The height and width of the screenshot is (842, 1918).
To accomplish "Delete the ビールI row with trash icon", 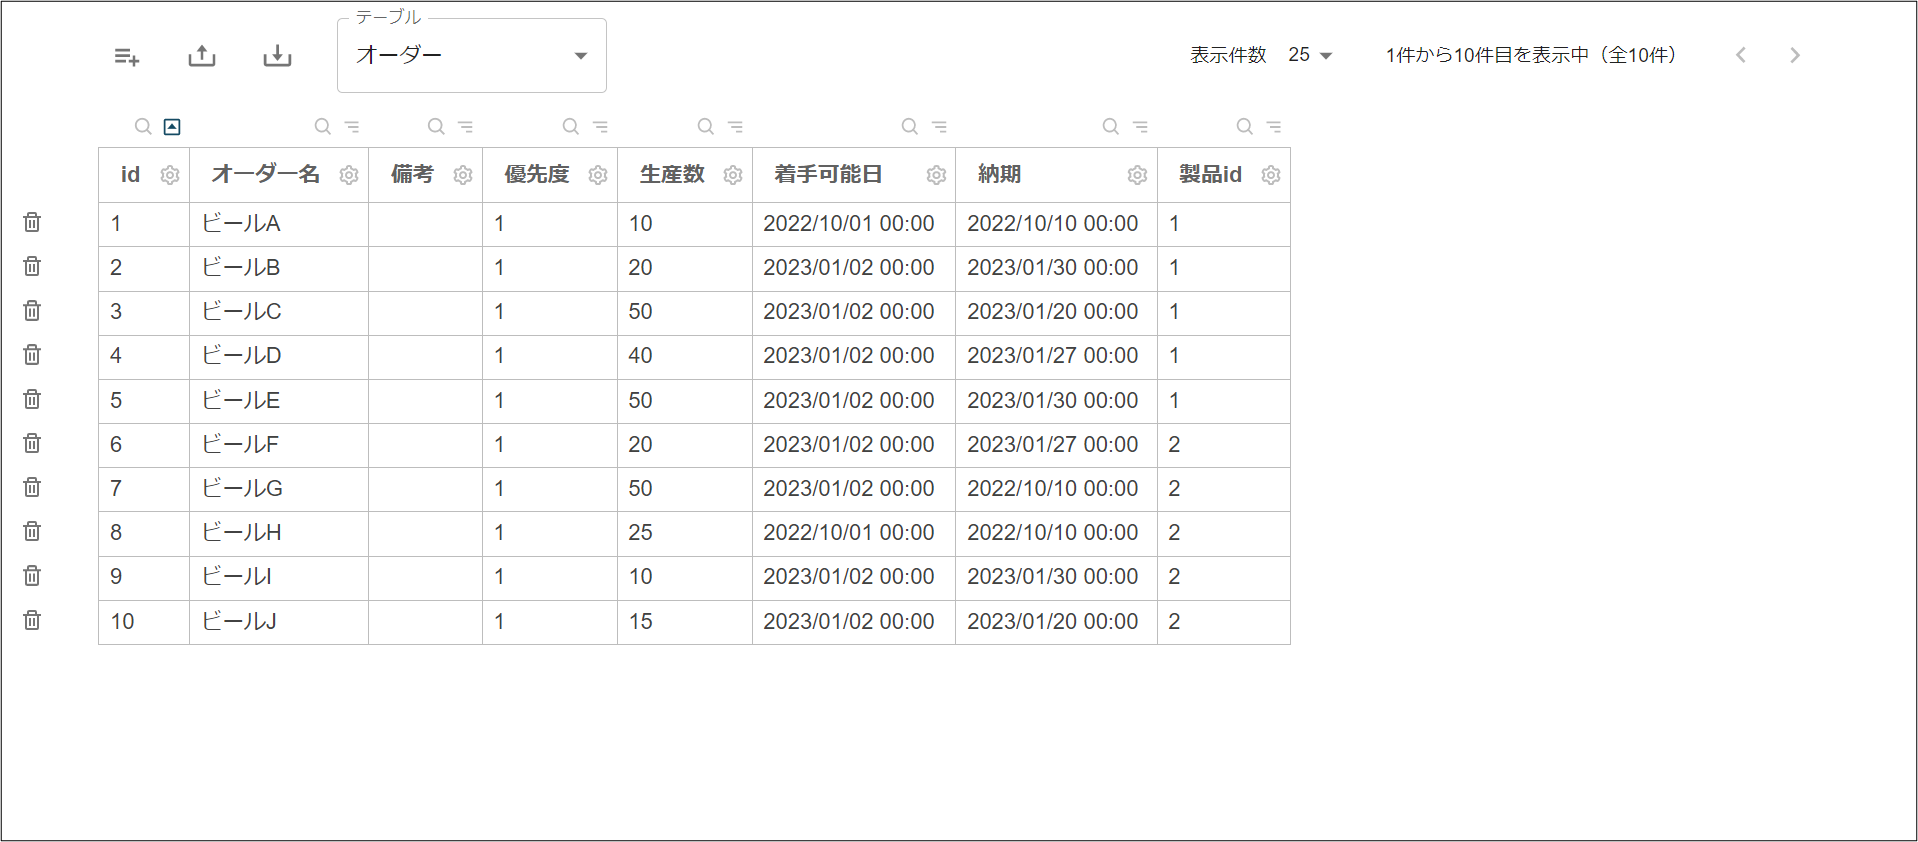I will 32,575.
